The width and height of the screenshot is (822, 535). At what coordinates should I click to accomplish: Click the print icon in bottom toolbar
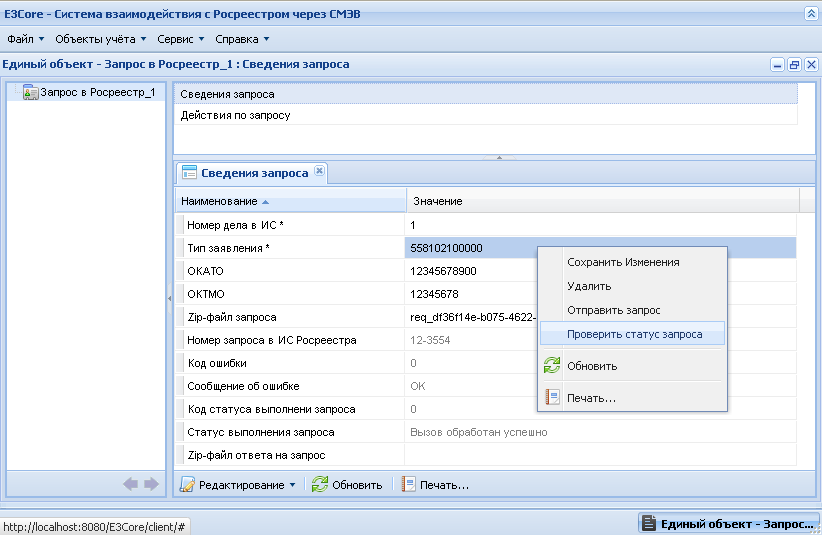408,484
